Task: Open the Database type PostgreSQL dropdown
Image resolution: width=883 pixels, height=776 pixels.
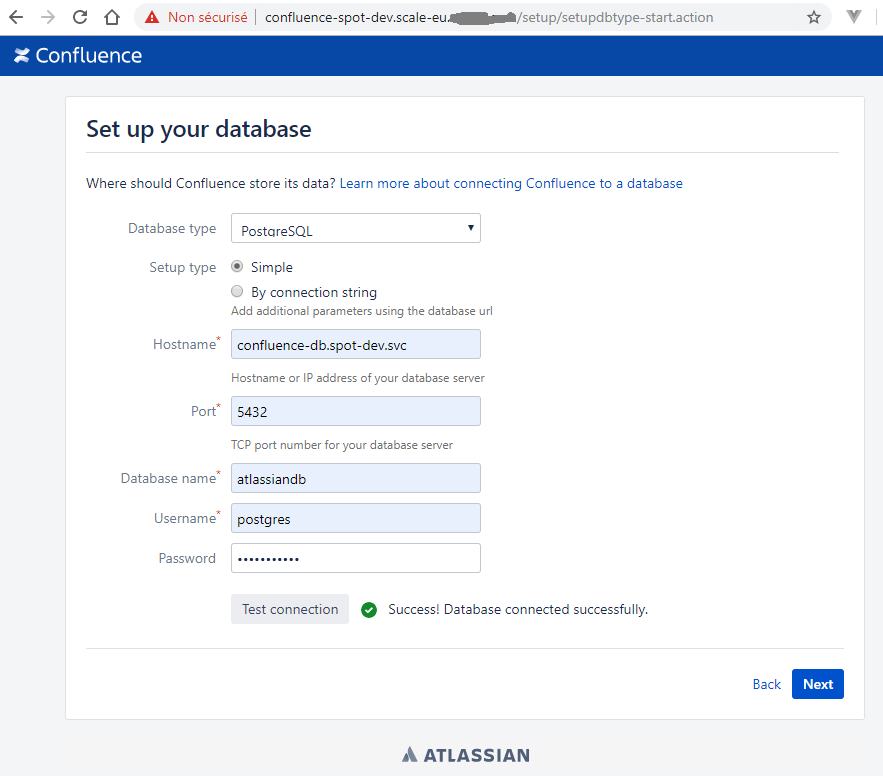Action: tap(355, 228)
